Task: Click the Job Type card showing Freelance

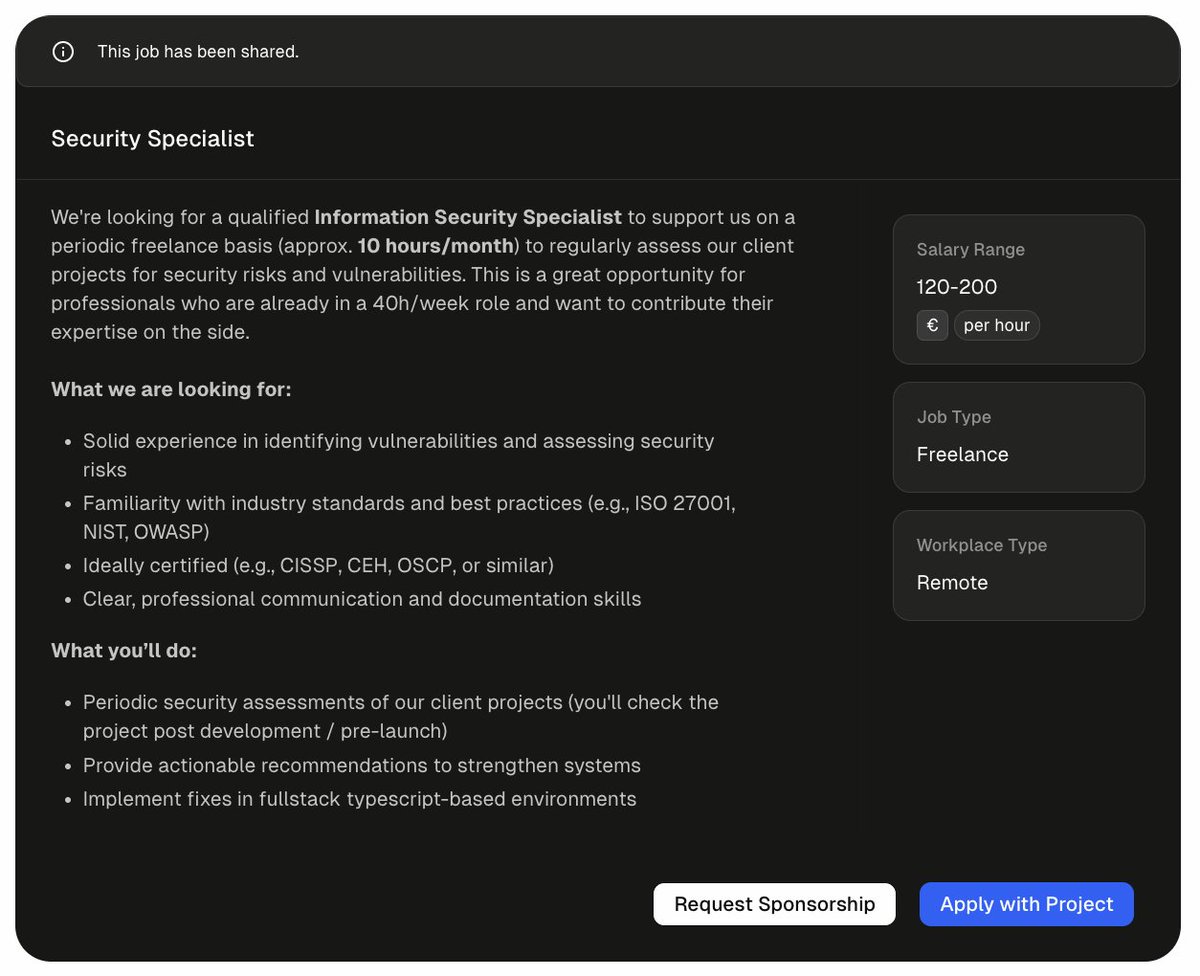Action: pos(1018,437)
